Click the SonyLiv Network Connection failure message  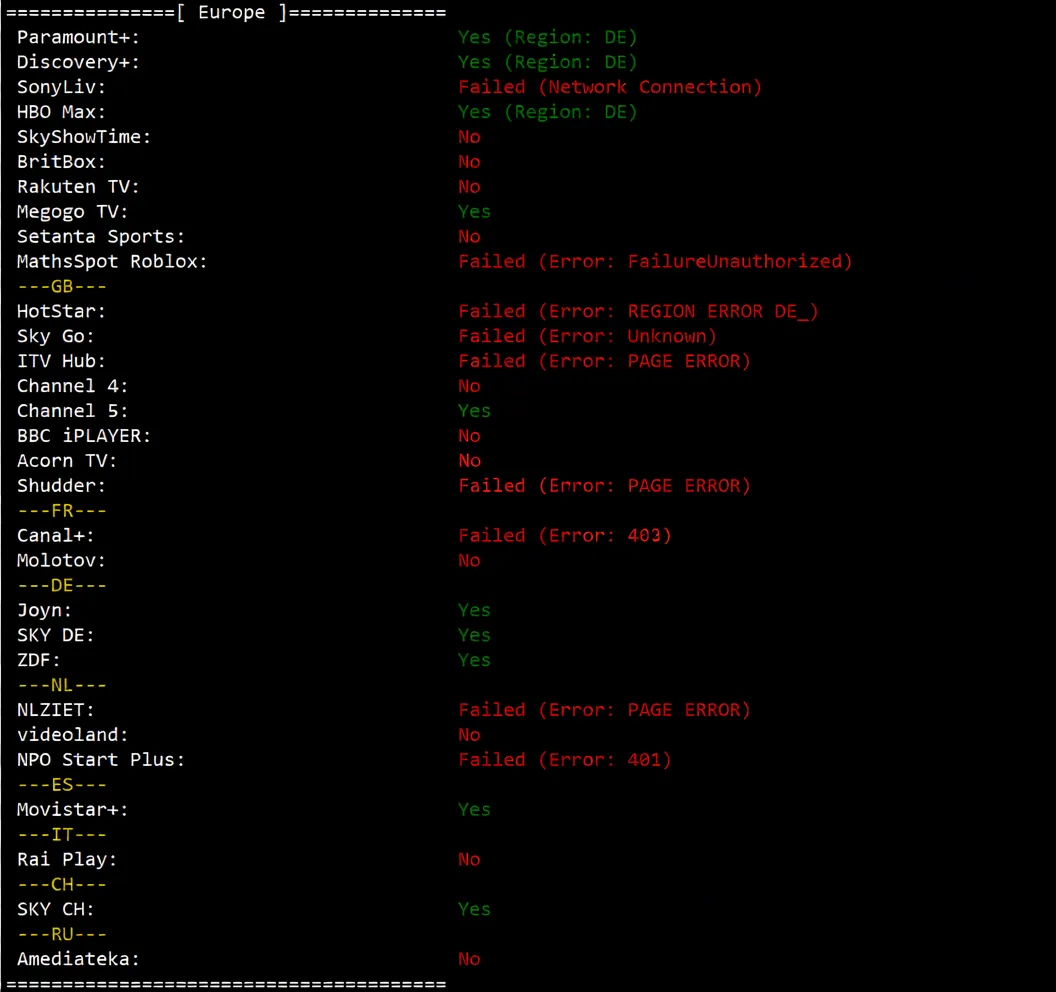610,87
